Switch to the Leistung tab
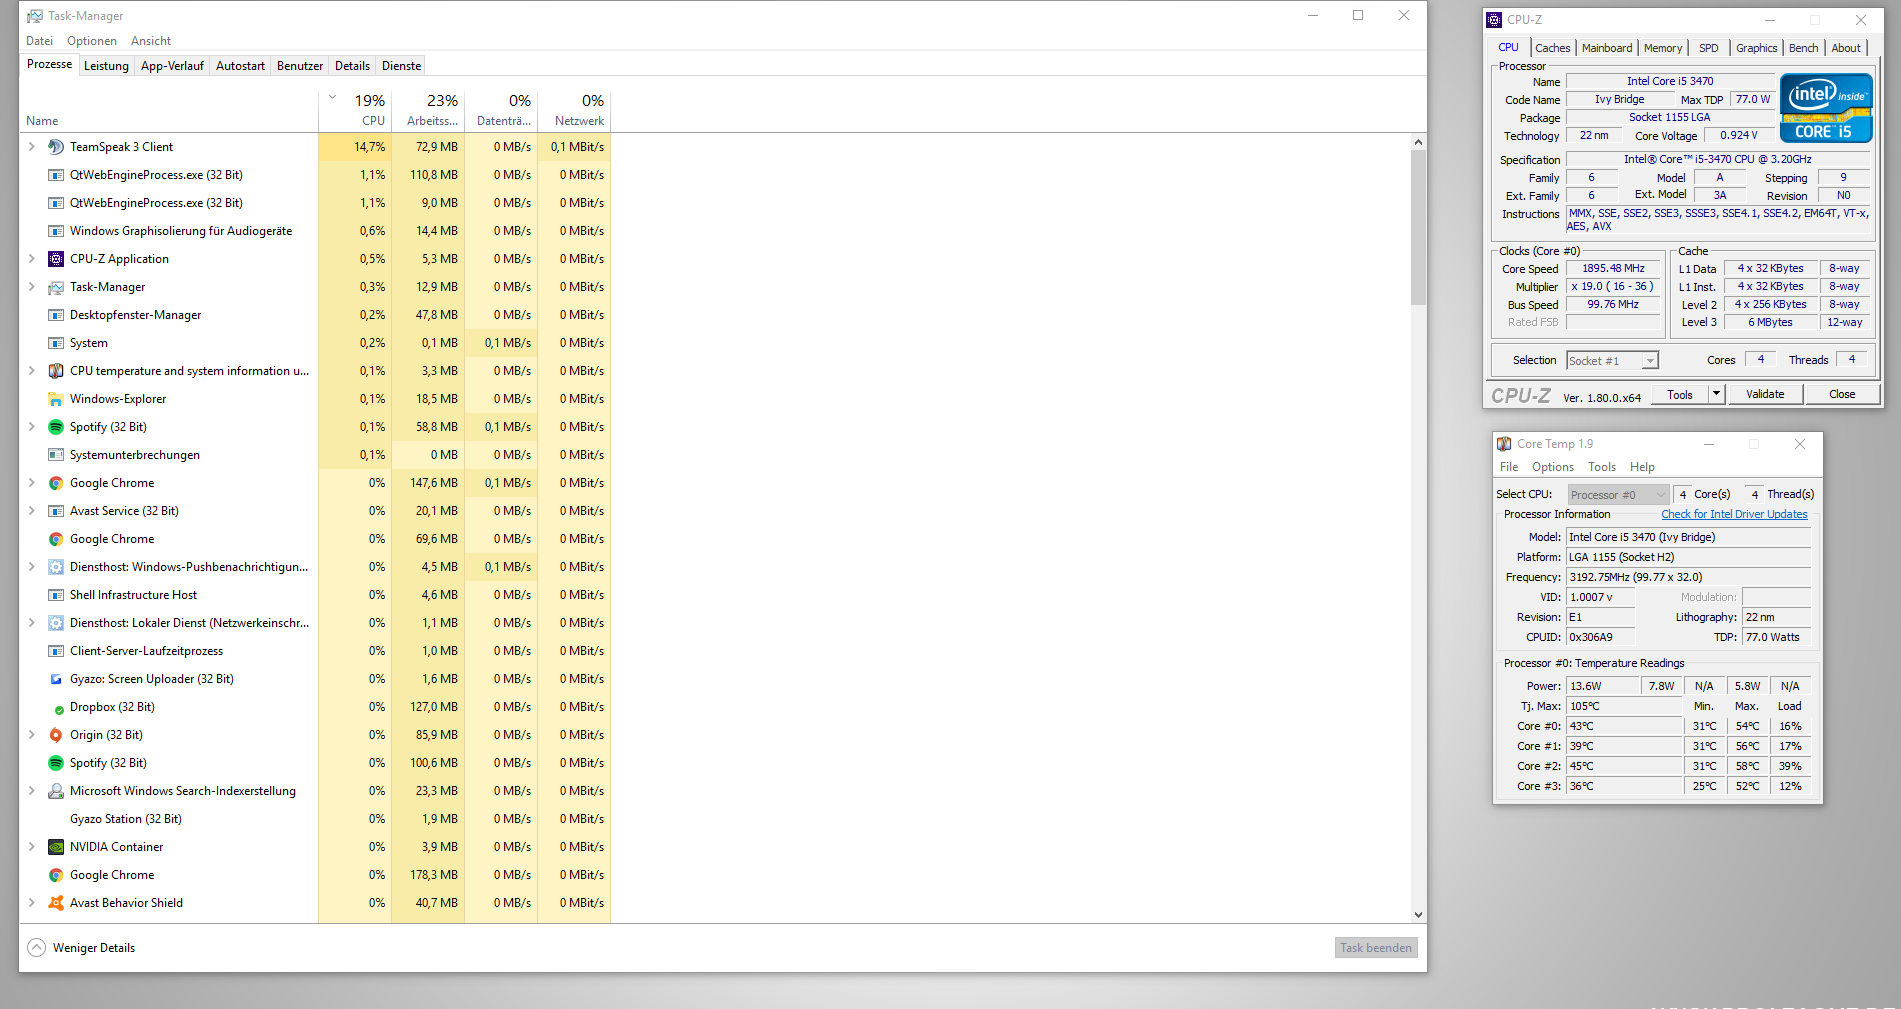 106,66
